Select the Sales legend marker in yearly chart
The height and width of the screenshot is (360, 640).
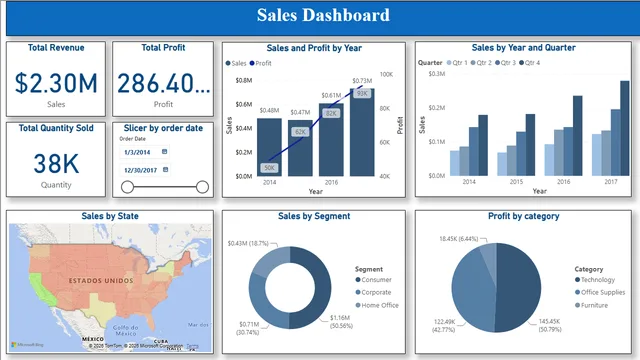point(228,63)
